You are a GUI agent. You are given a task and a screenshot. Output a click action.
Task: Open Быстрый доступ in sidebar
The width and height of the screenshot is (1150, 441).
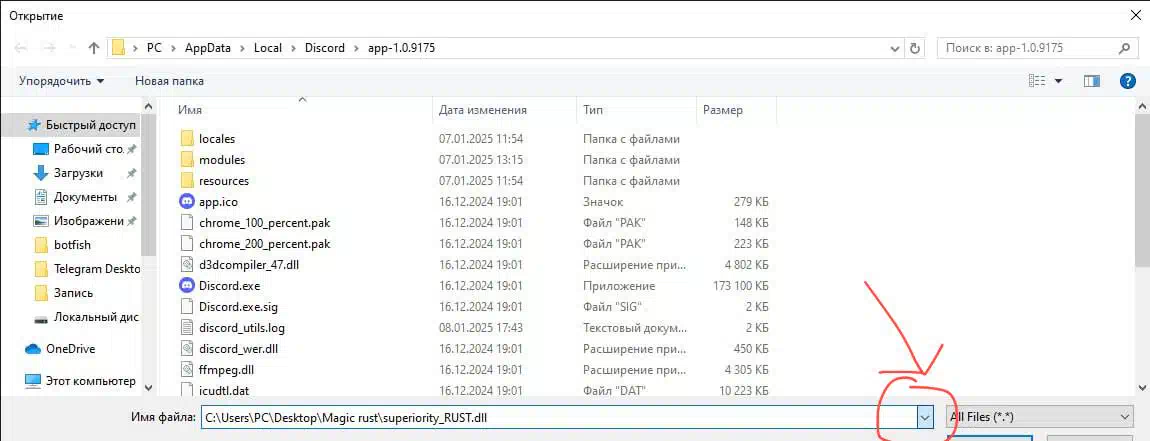tap(81, 125)
